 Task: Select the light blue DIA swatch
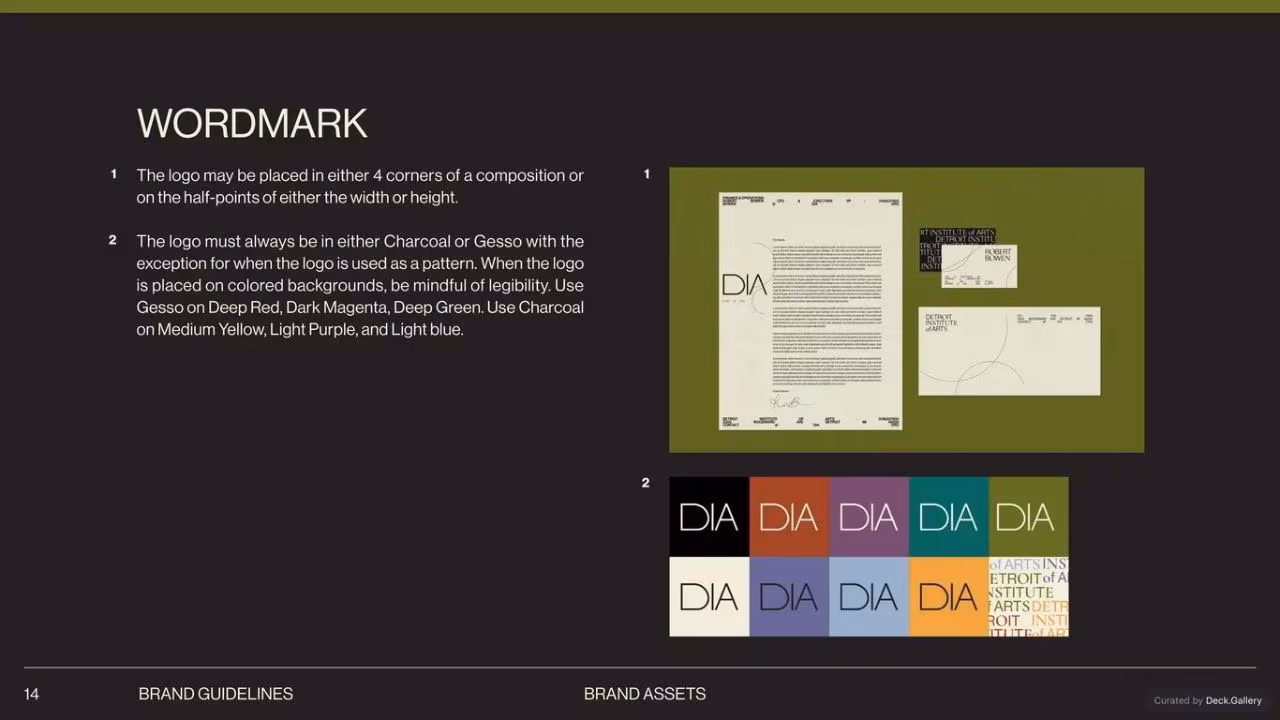pyautogui.click(x=869, y=597)
